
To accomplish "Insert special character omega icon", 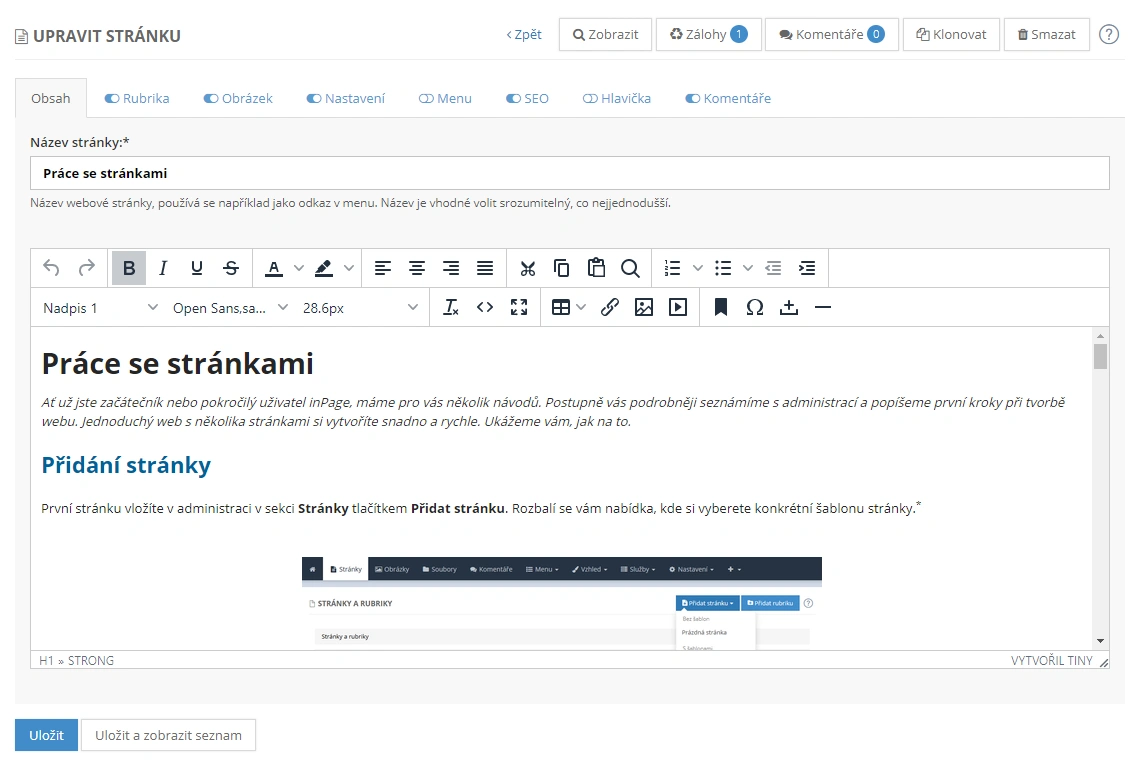I will point(755,308).
